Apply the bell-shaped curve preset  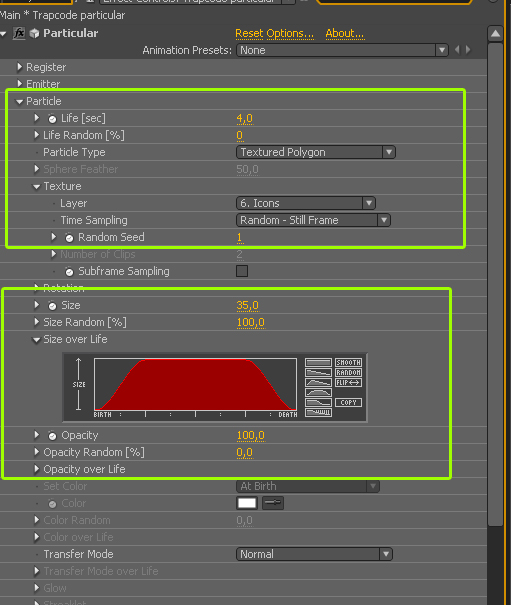coord(318,392)
